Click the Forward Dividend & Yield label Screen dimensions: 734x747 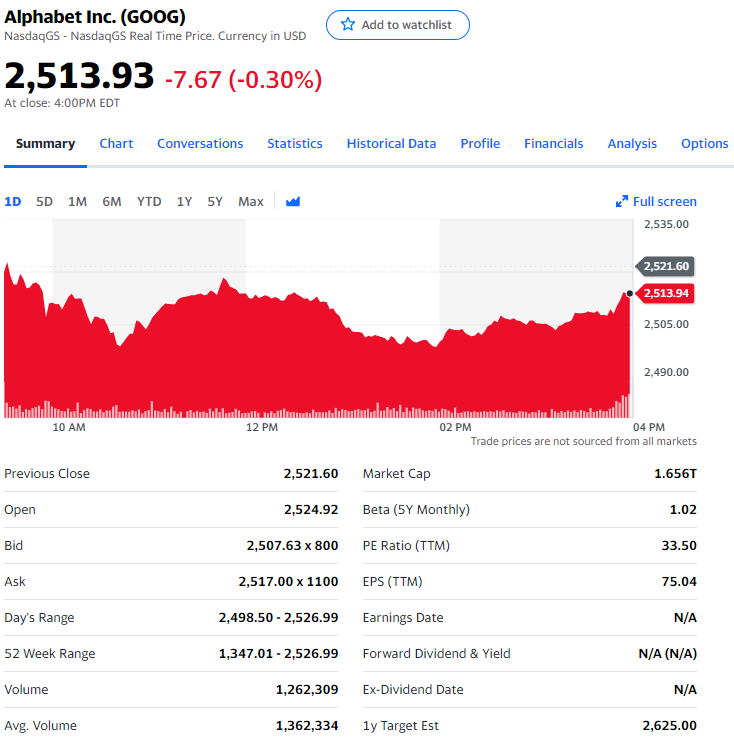[x=436, y=654]
